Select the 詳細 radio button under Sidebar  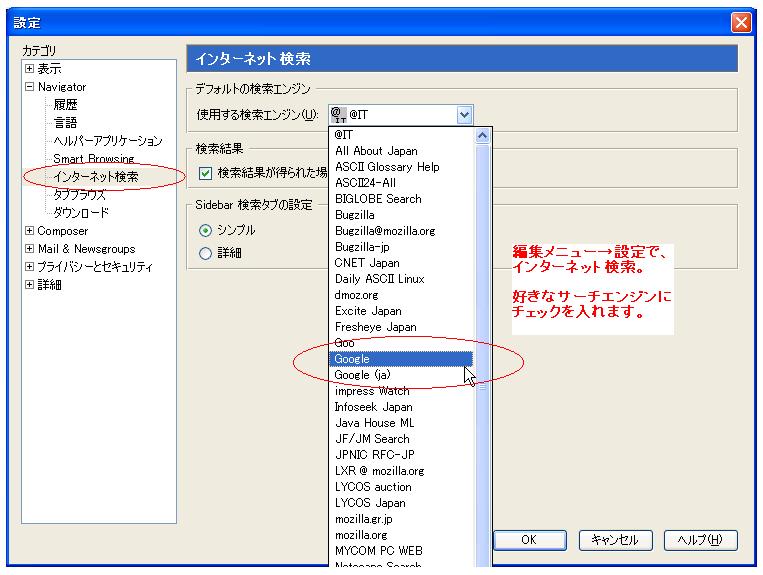[x=205, y=253]
